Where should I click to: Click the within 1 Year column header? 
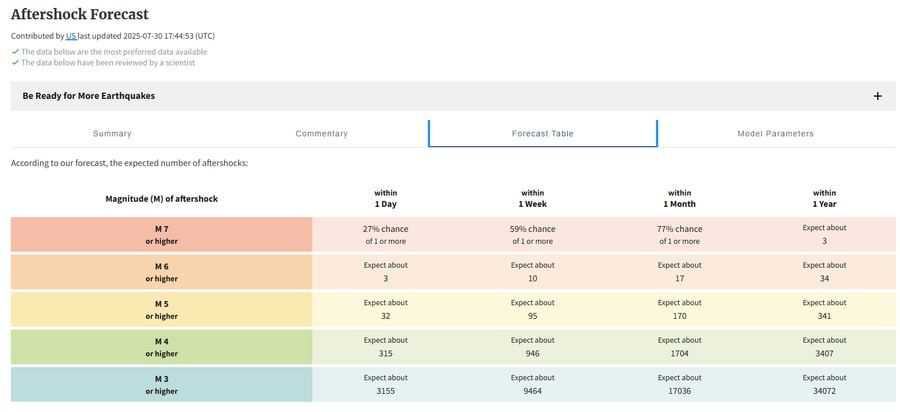pos(824,198)
